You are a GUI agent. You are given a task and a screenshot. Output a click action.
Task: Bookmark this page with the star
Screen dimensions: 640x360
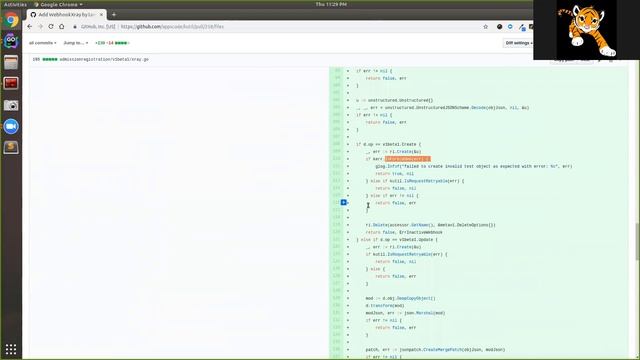point(485,27)
